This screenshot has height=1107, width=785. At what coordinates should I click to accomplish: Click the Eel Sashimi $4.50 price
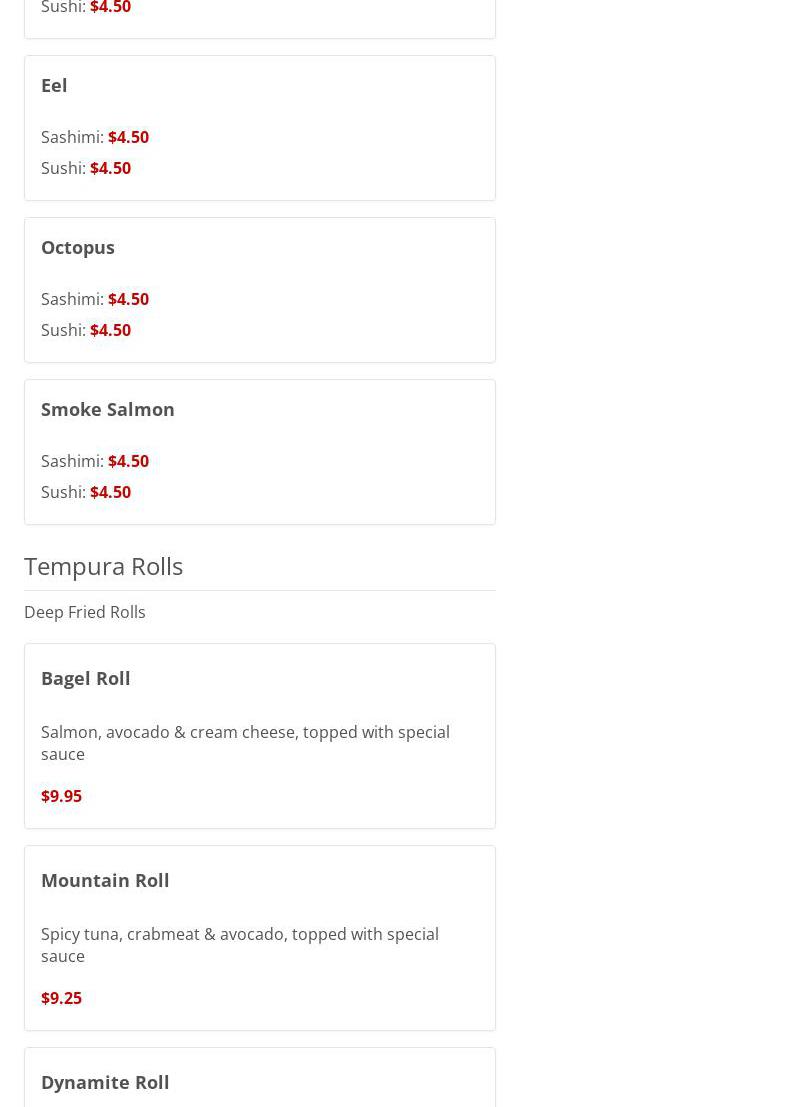128,137
